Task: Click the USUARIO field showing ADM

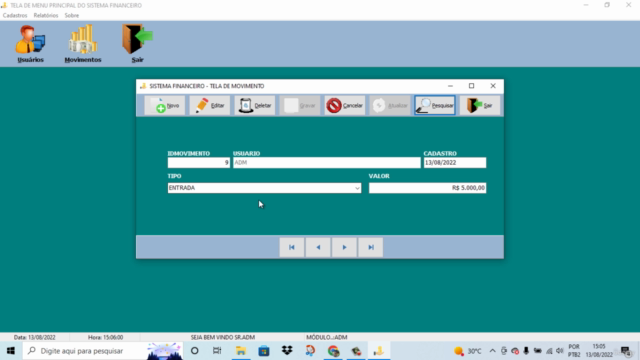Action: (327, 162)
